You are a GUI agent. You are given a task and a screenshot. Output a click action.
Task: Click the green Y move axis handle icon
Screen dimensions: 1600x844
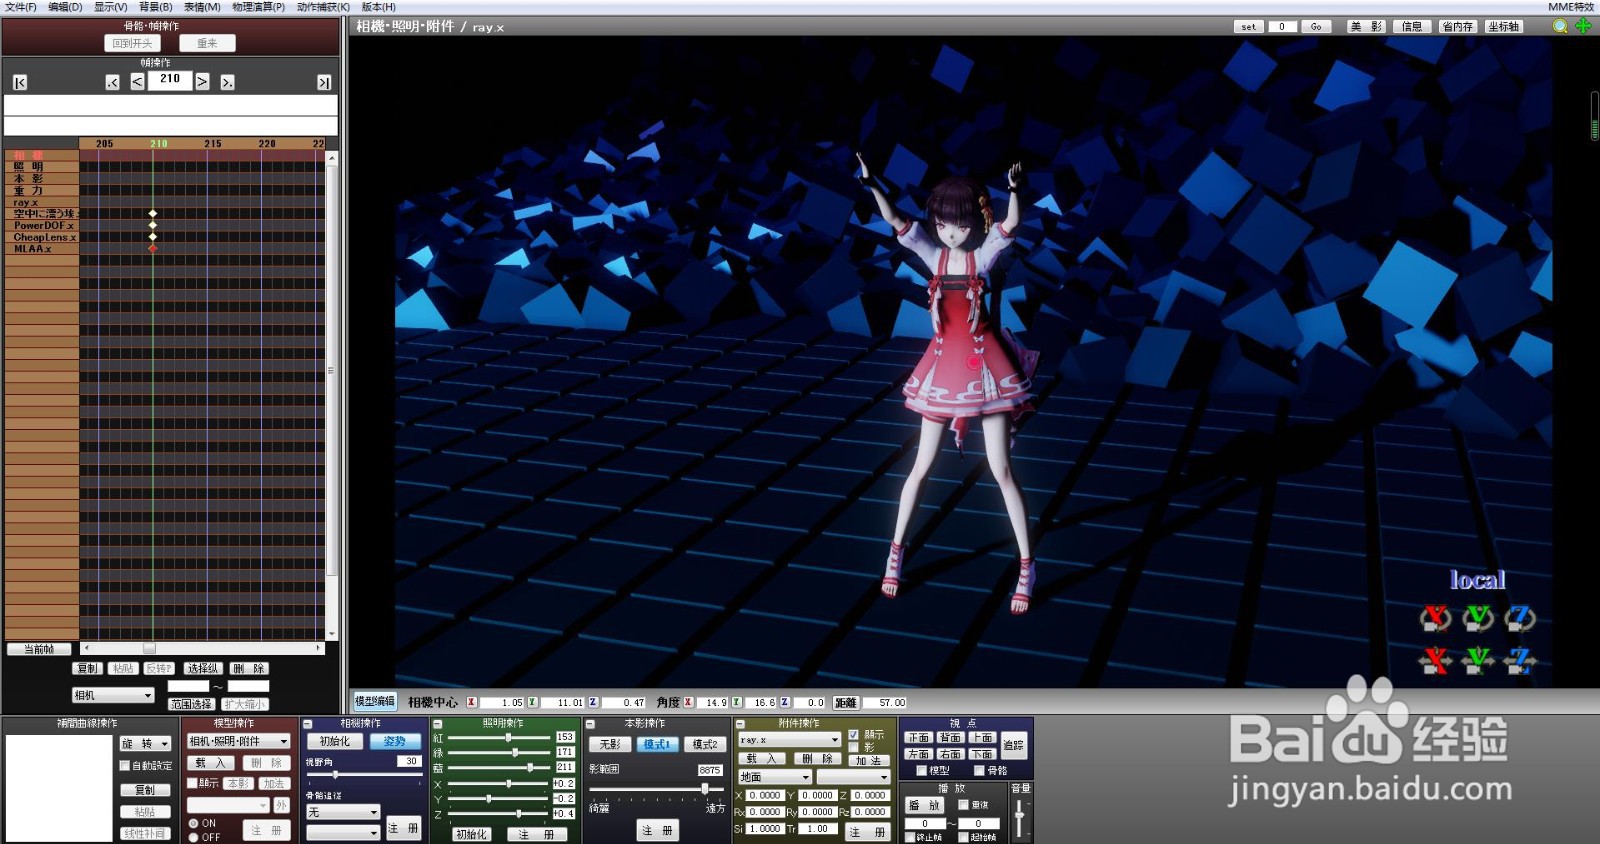click(x=1478, y=660)
